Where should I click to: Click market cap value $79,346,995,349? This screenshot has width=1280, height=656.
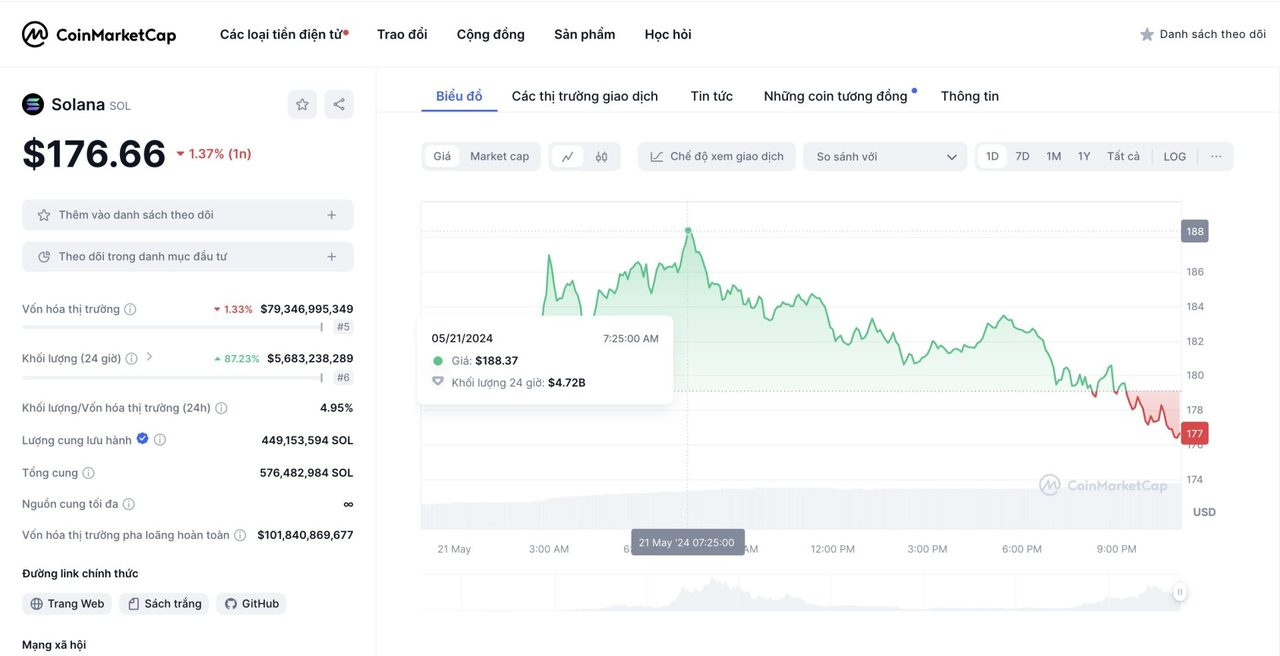point(307,309)
